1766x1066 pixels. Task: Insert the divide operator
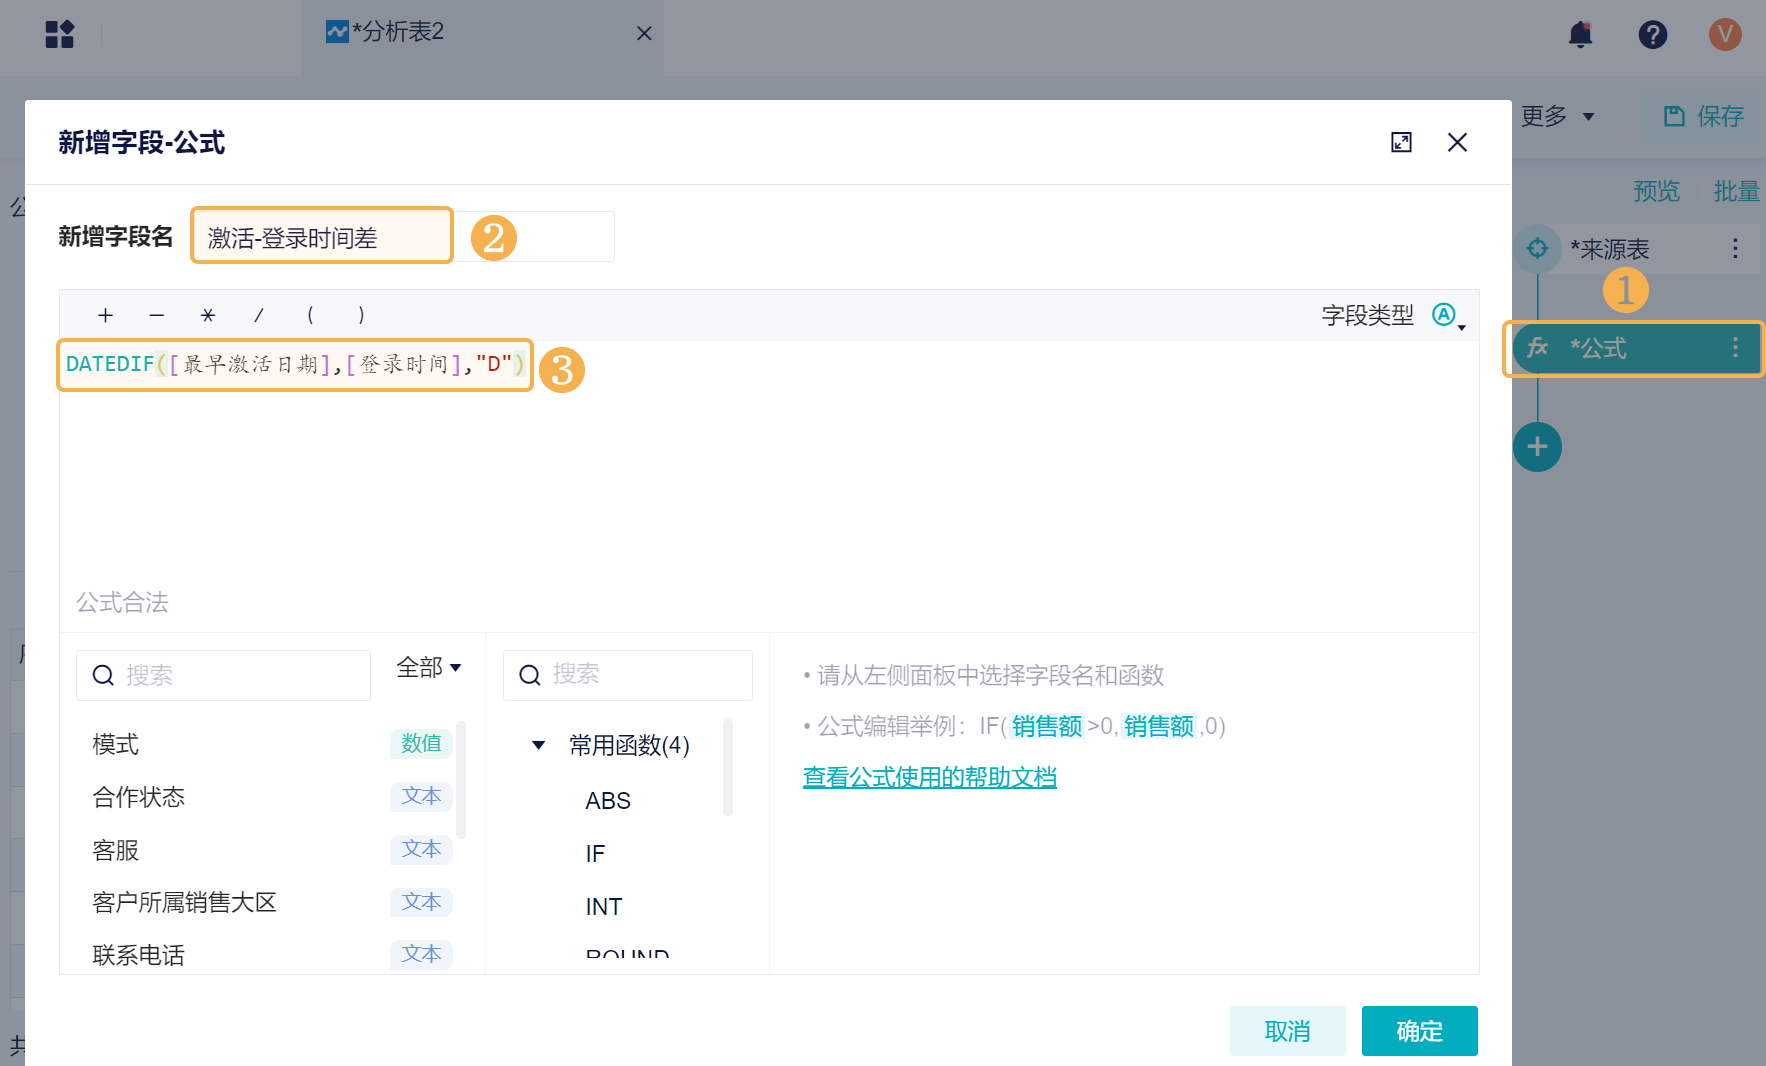click(x=259, y=316)
